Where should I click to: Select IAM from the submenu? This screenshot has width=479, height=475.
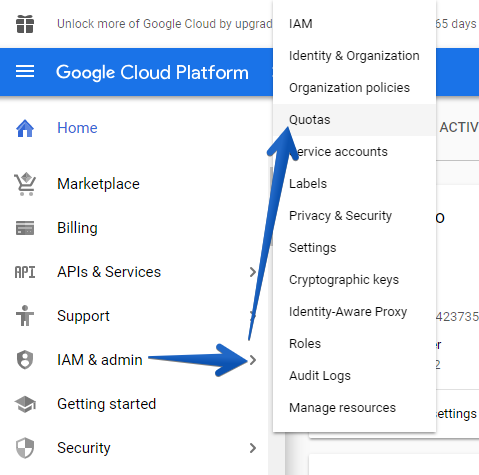[354, 24]
